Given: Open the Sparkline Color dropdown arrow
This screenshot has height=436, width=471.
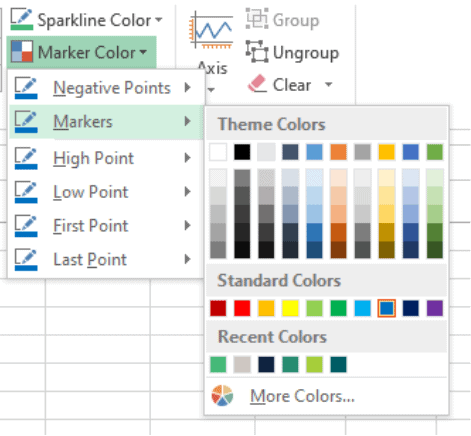Looking at the screenshot, I should [x=159, y=19].
